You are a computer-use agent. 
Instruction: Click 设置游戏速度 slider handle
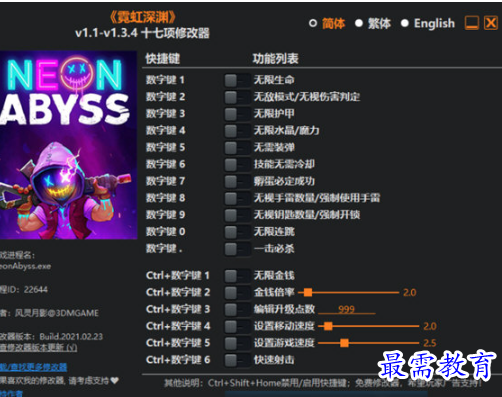[x=344, y=343]
